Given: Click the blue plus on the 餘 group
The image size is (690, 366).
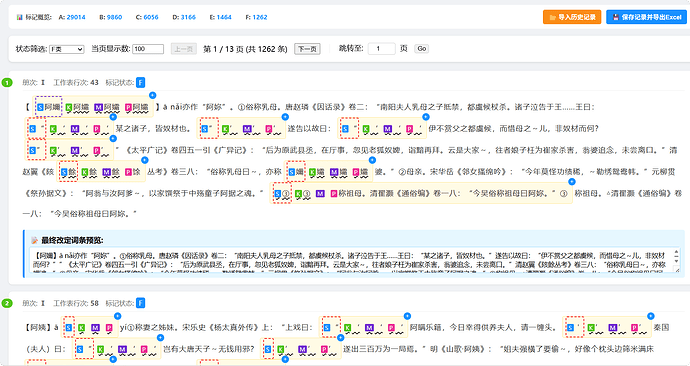Looking at the screenshot, I should (x=144, y=160).
